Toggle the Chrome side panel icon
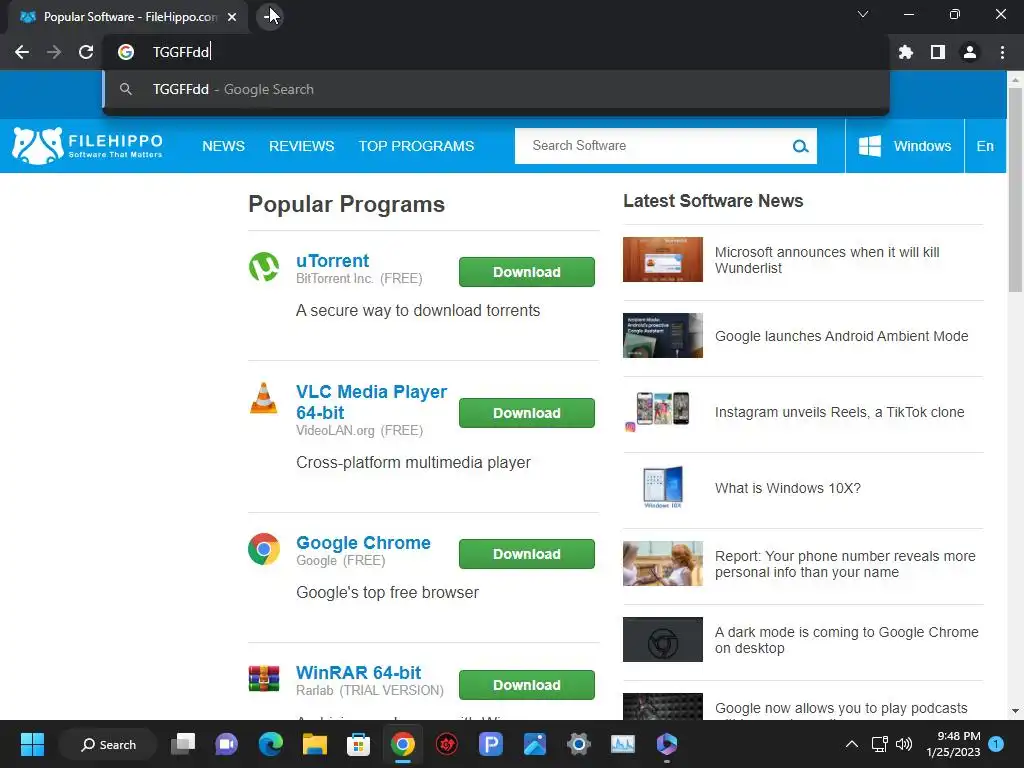1024x768 pixels. click(937, 52)
